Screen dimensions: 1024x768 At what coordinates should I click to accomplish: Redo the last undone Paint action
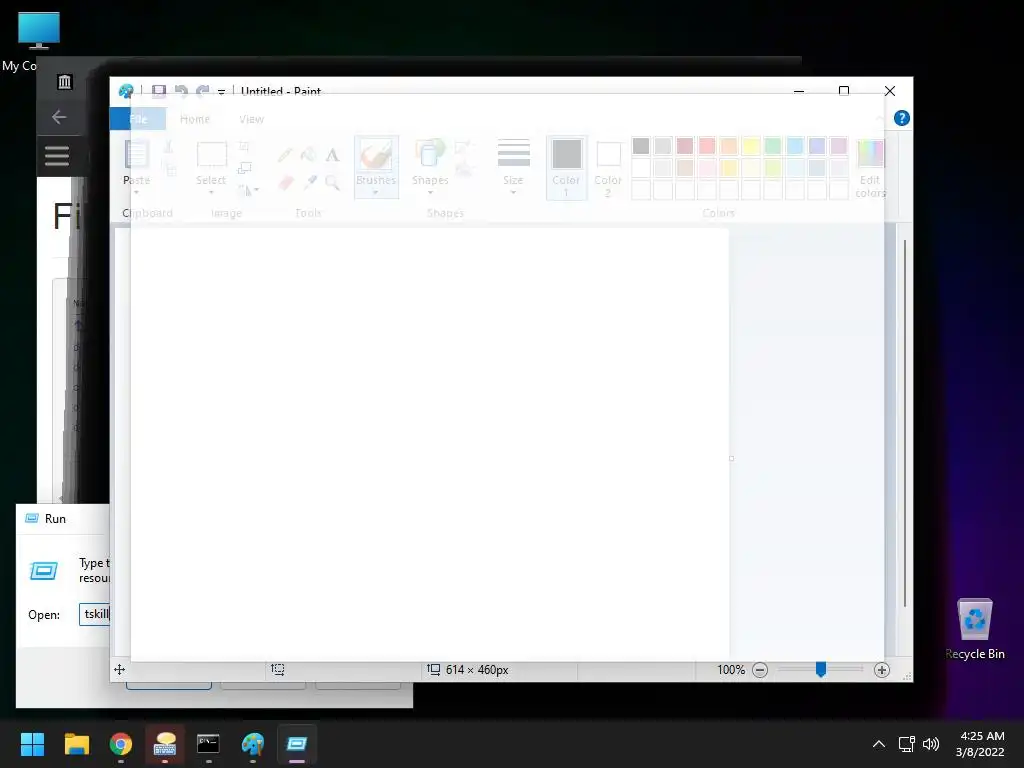[x=202, y=91]
